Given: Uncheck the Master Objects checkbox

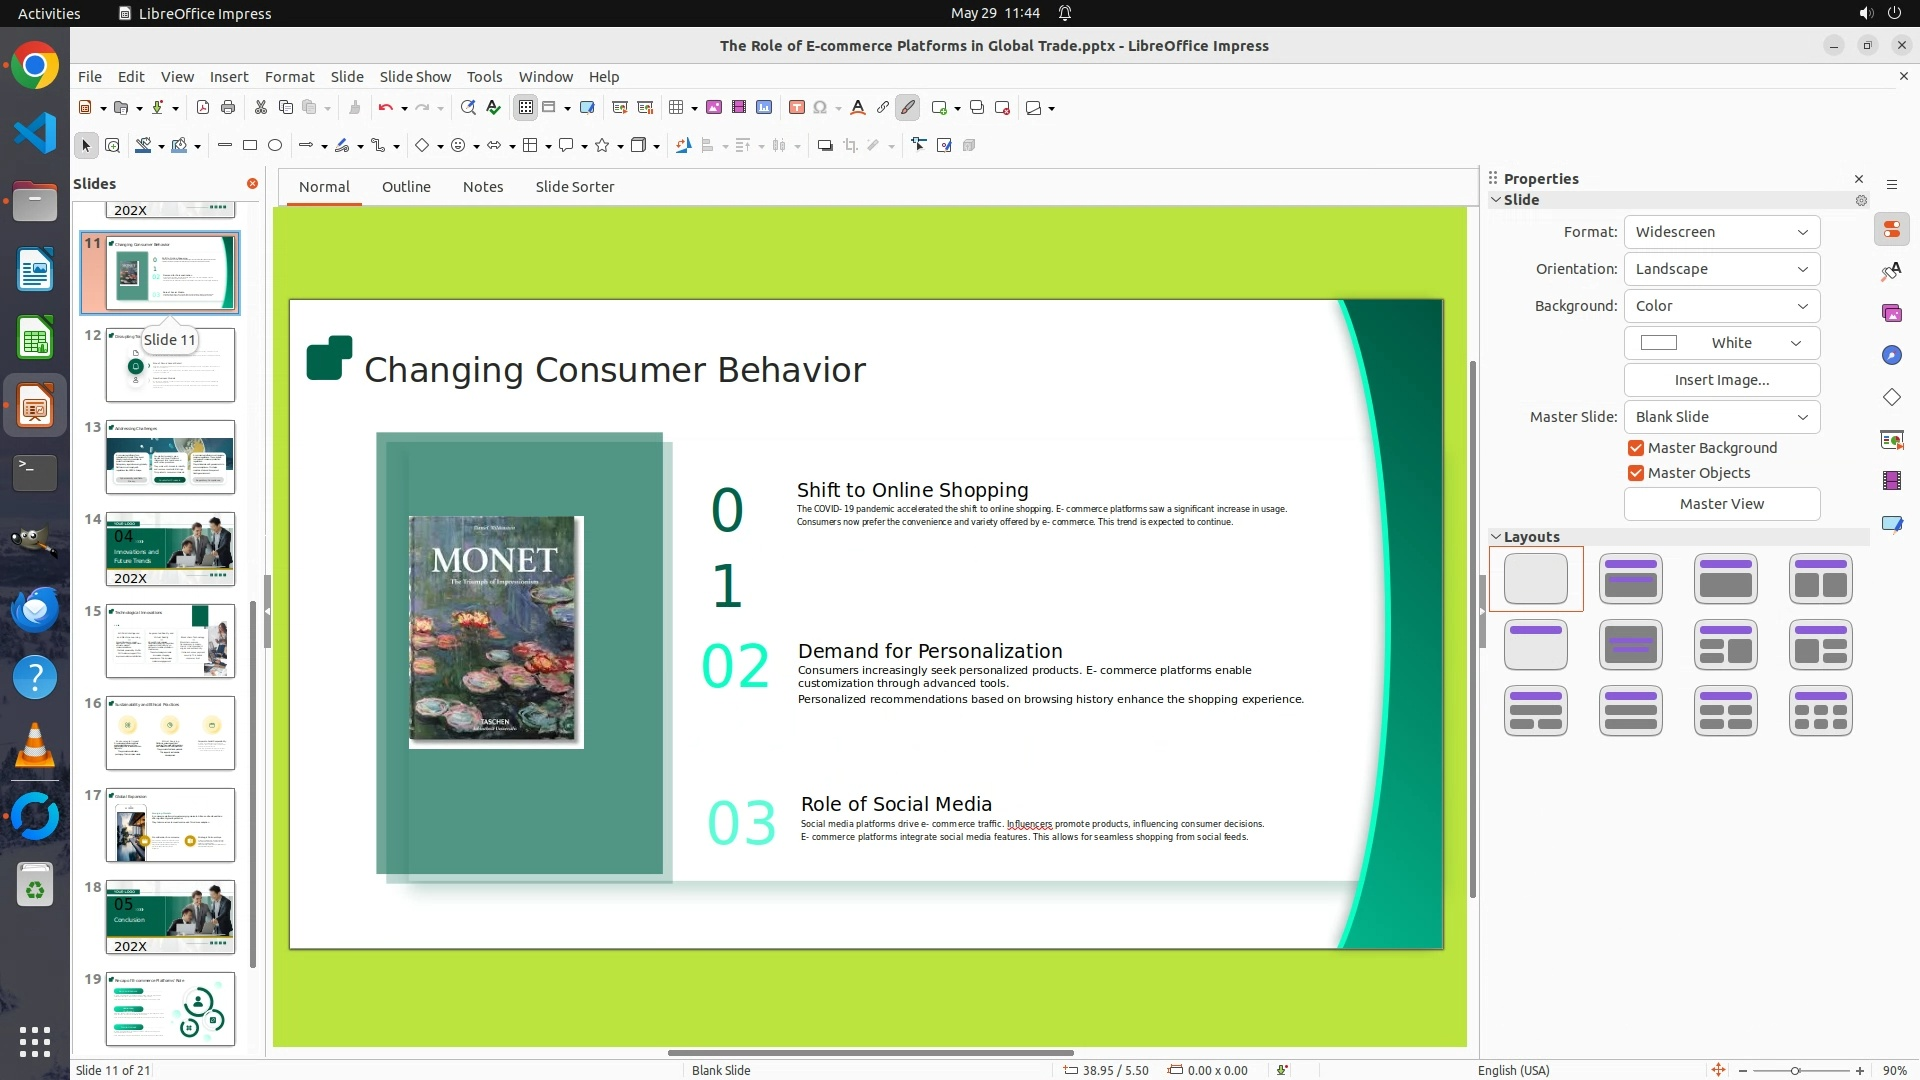Looking at the screenshot, I should (1636, 473).
